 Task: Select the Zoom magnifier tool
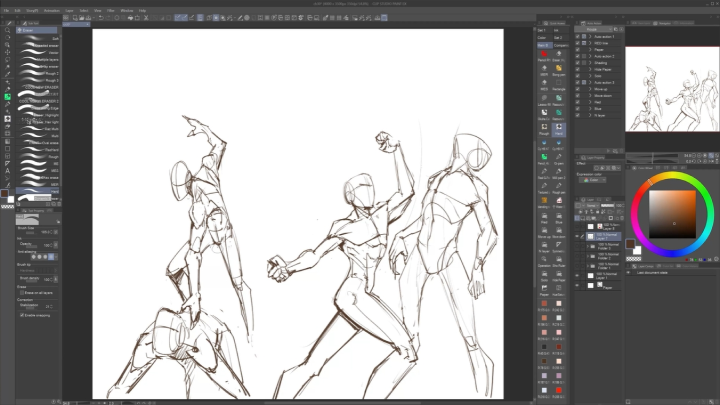point(7,30)
